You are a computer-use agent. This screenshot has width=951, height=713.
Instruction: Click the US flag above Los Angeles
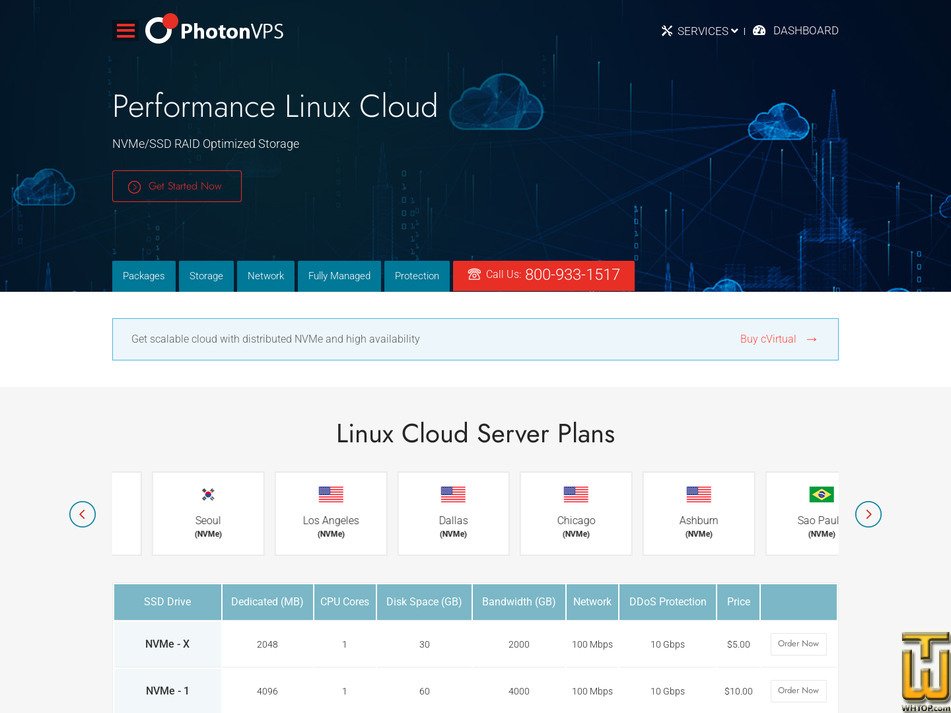[x=331, y=494]
